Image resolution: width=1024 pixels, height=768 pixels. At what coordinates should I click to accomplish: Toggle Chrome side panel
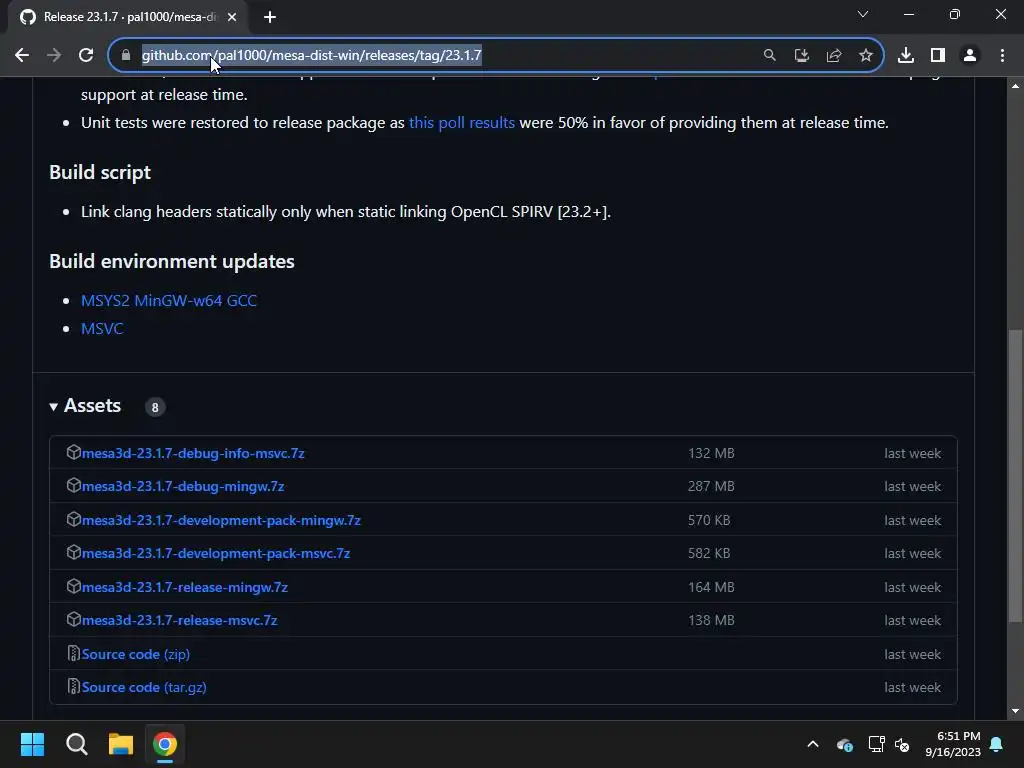(x=938, y=56)
